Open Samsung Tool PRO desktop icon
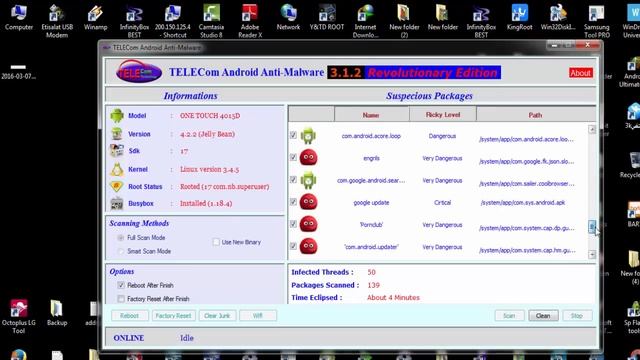 pos(596,21)
